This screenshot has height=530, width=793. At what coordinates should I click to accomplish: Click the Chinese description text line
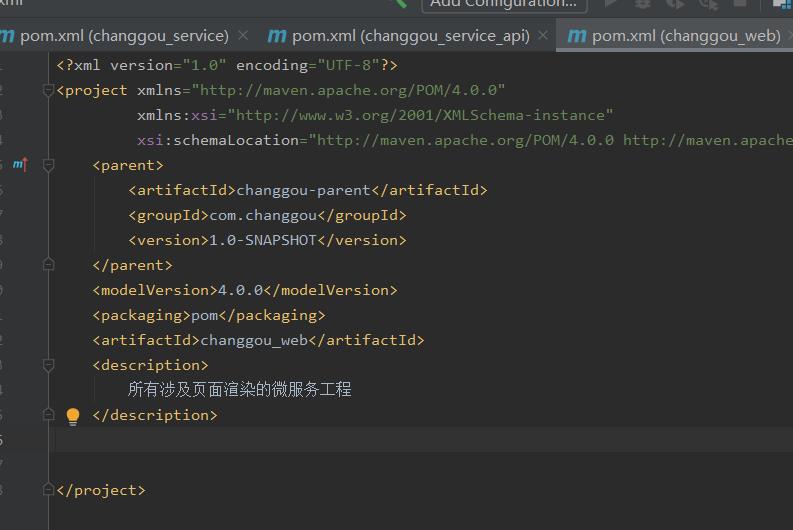[x=240, y=389]
